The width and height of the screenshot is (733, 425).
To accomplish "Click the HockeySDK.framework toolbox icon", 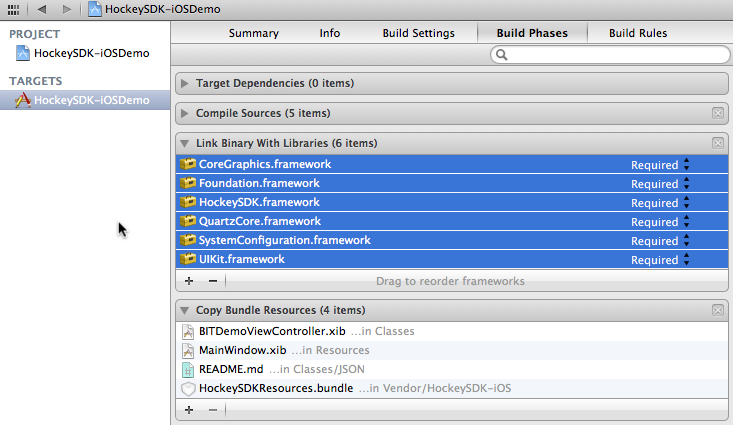I will 187,202.
